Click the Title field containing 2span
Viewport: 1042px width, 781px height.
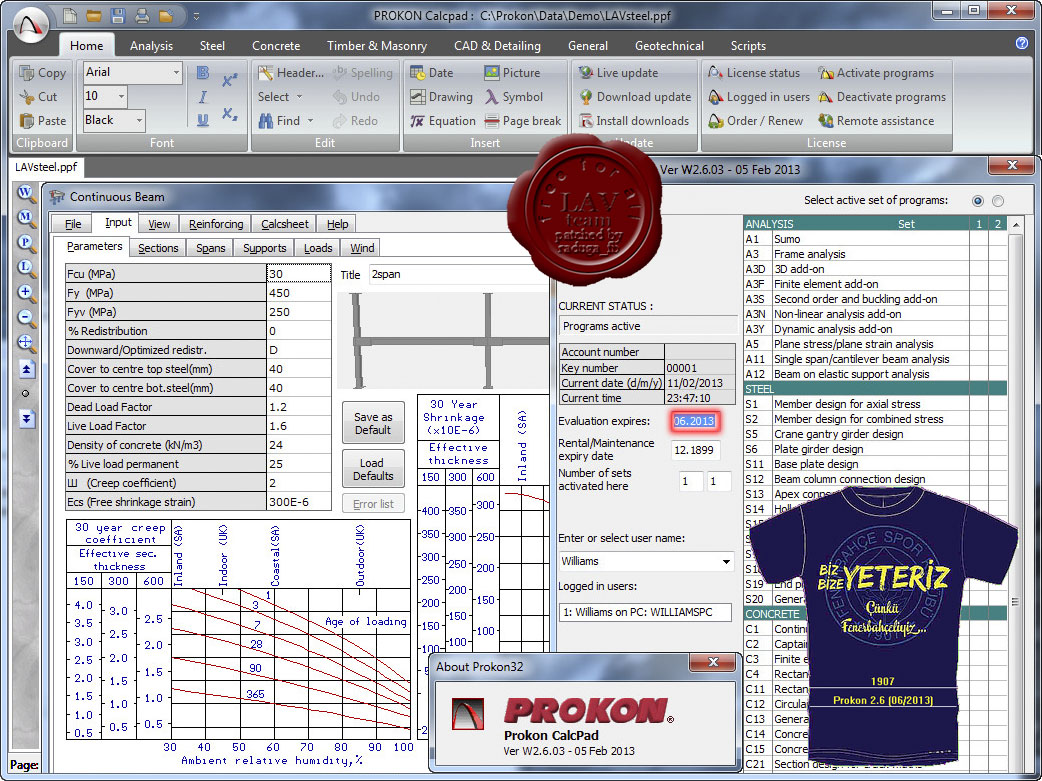[x=459, y=275]
